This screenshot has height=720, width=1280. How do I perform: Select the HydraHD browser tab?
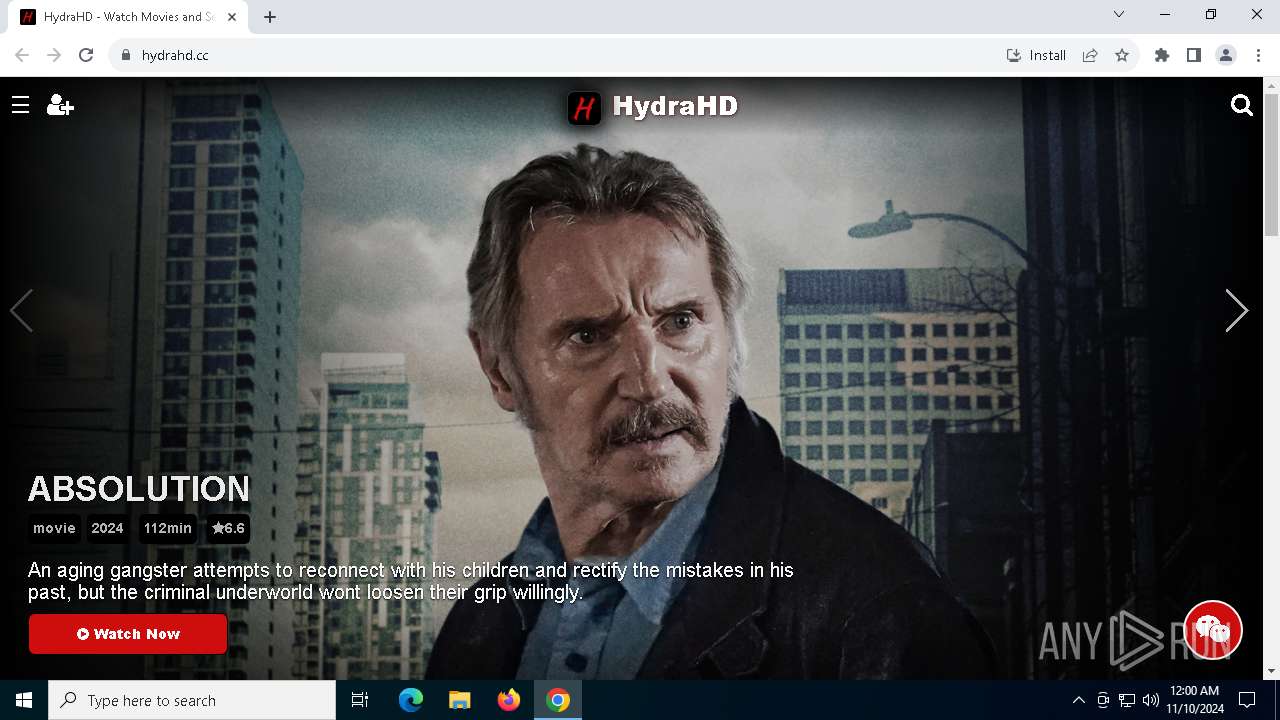(x=130, y=17)
